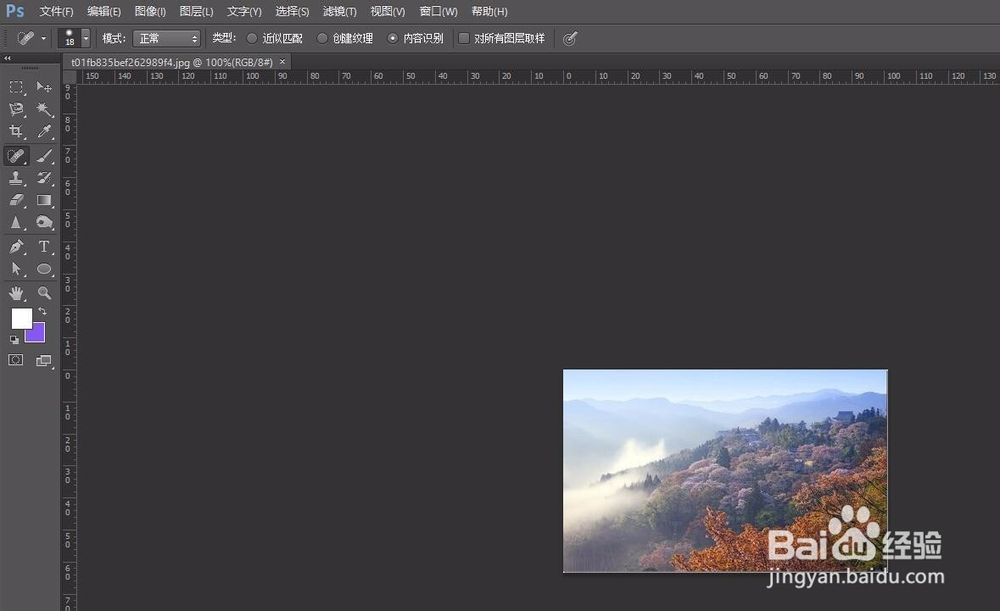Select the Pen tool

[16, 245]
